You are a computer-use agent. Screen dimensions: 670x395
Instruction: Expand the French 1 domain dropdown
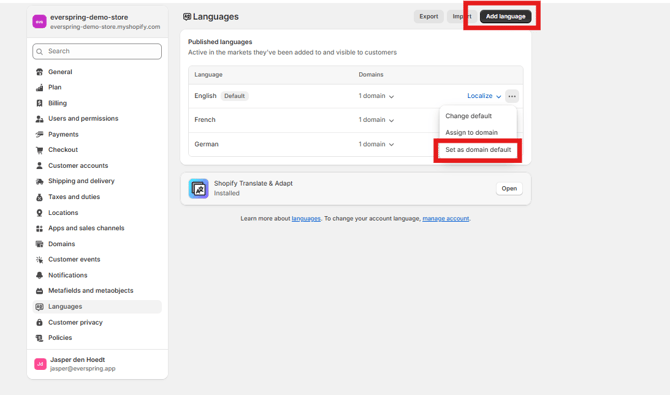(376, 120)
